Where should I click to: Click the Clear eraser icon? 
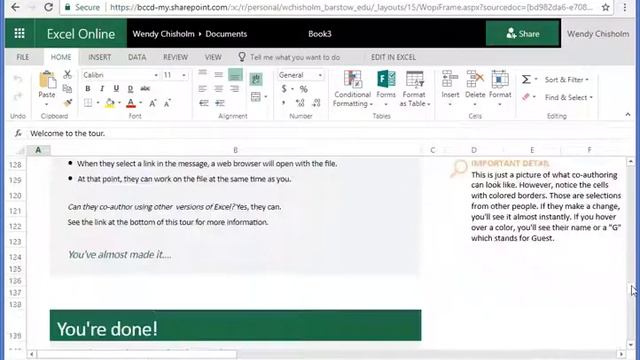[x=526, y=97]
